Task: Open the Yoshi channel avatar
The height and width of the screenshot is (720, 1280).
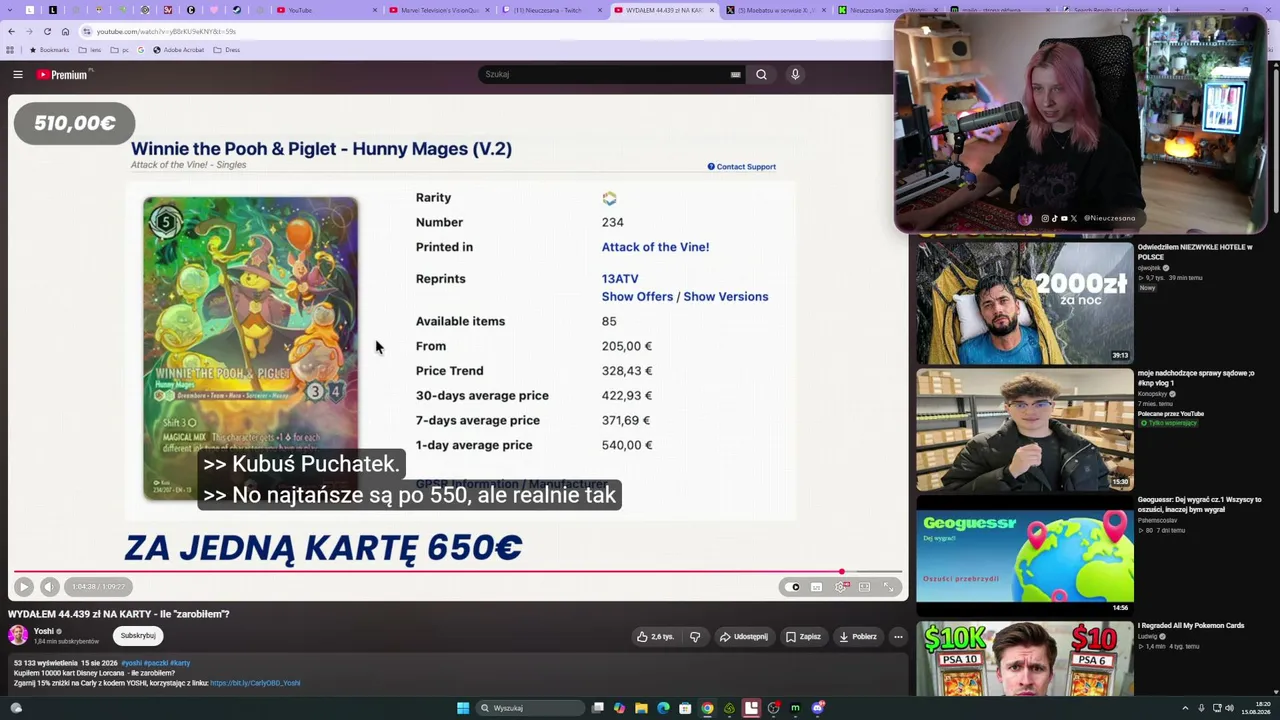Action: (18, 635)
